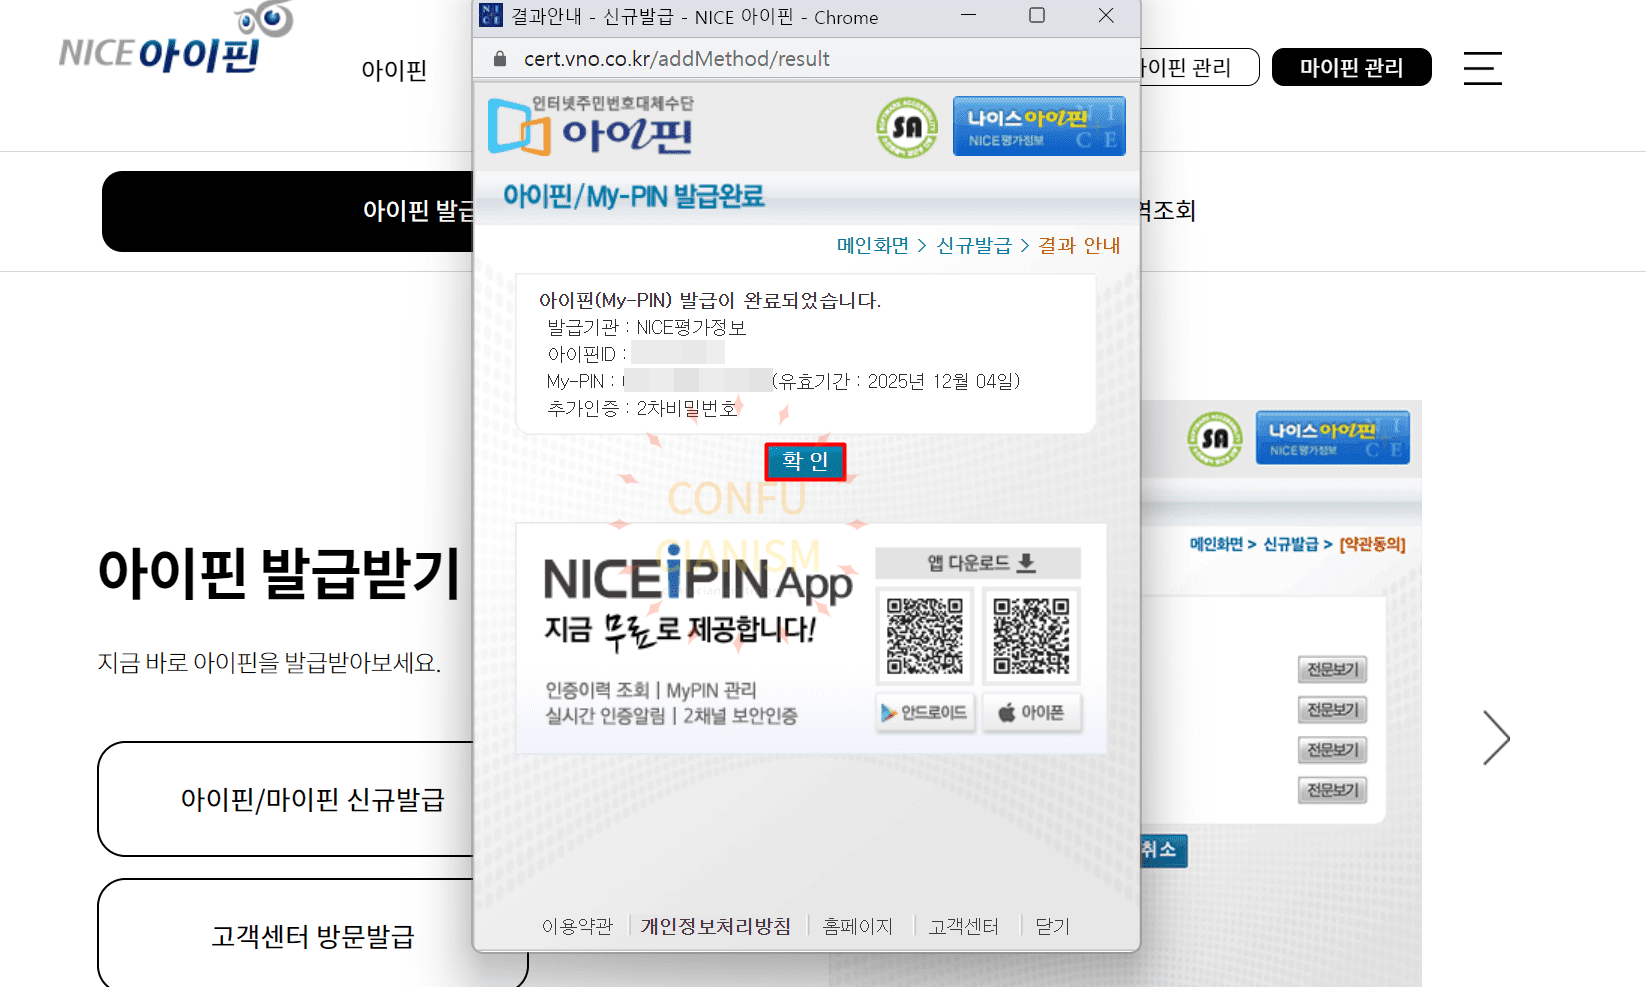Maximize the popup Chrome window
The image size is (1646, 987).
click(x=1037, y=15)
